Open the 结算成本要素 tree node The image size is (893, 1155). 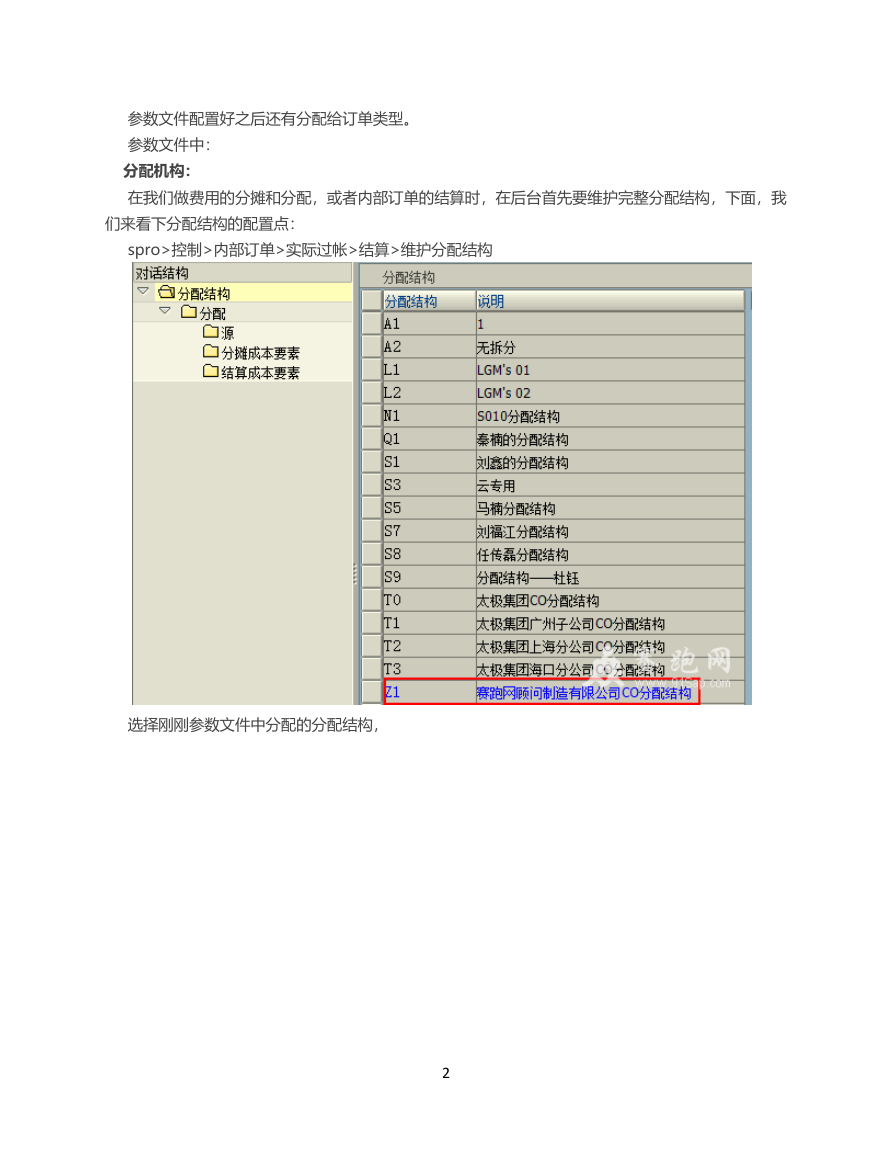261,373
